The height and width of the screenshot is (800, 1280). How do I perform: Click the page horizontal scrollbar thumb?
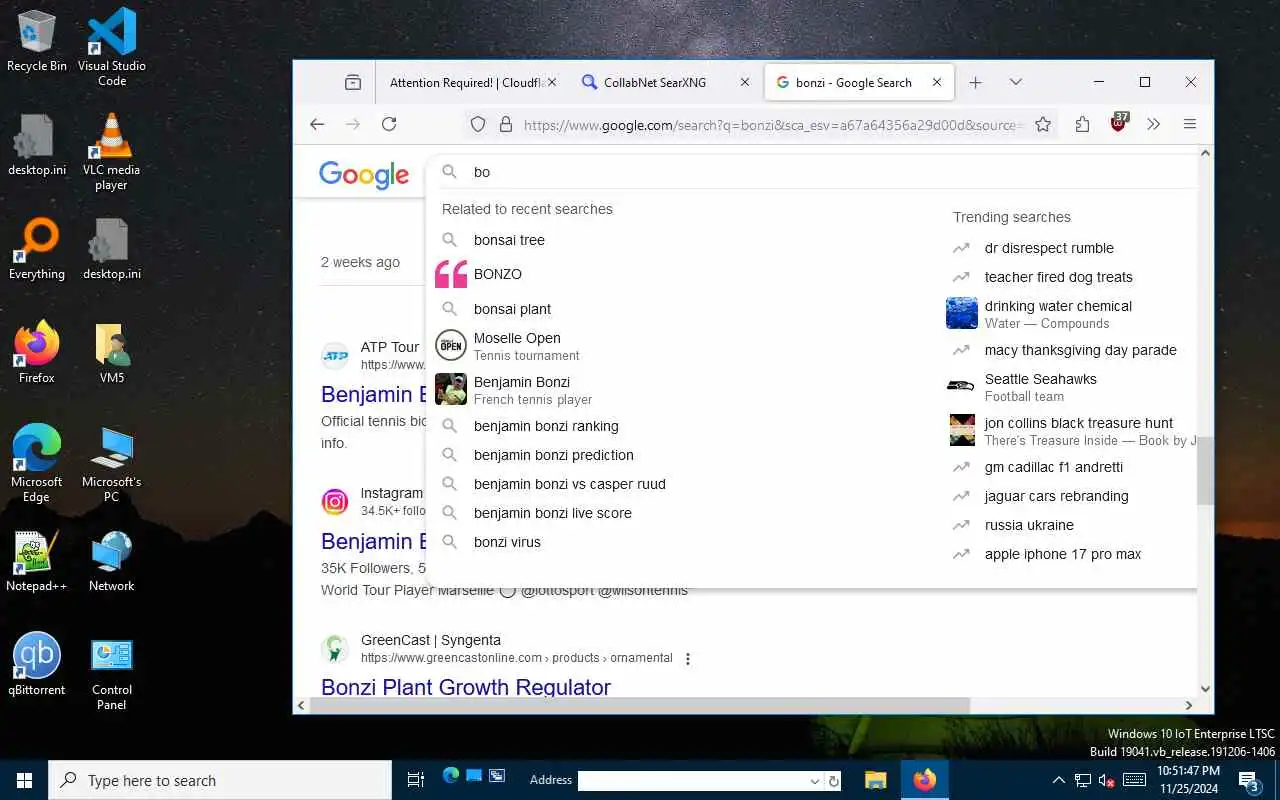[x=640, y=705]
